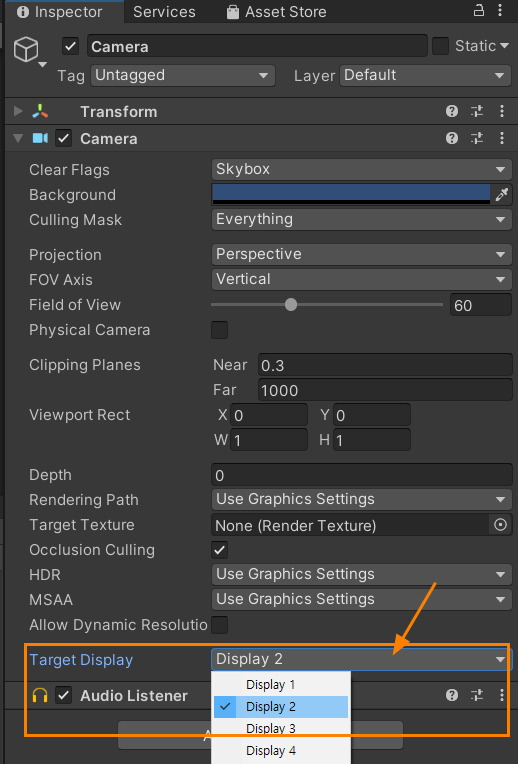The width and height of the screenshot is (518, 764).
Task: Click the Target Display label
Action: pyautogui.click(x=81, y=660)
